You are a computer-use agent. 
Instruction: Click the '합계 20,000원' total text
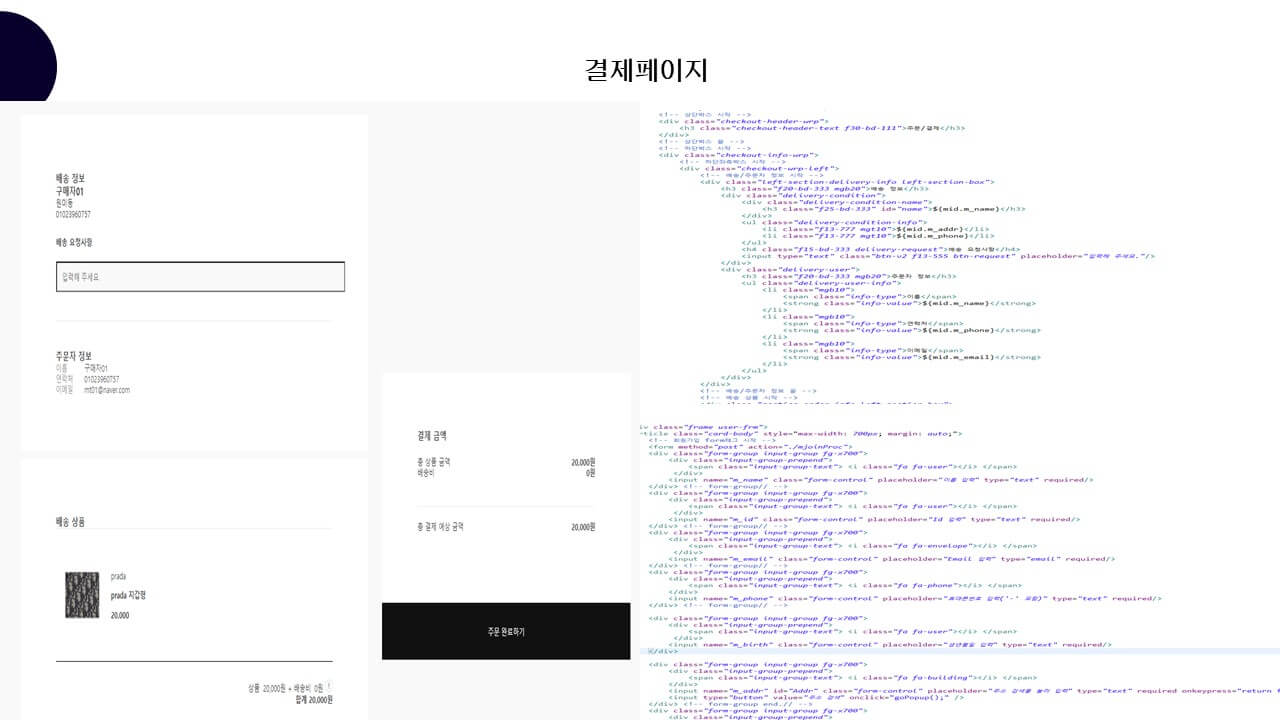pos(314,699)
